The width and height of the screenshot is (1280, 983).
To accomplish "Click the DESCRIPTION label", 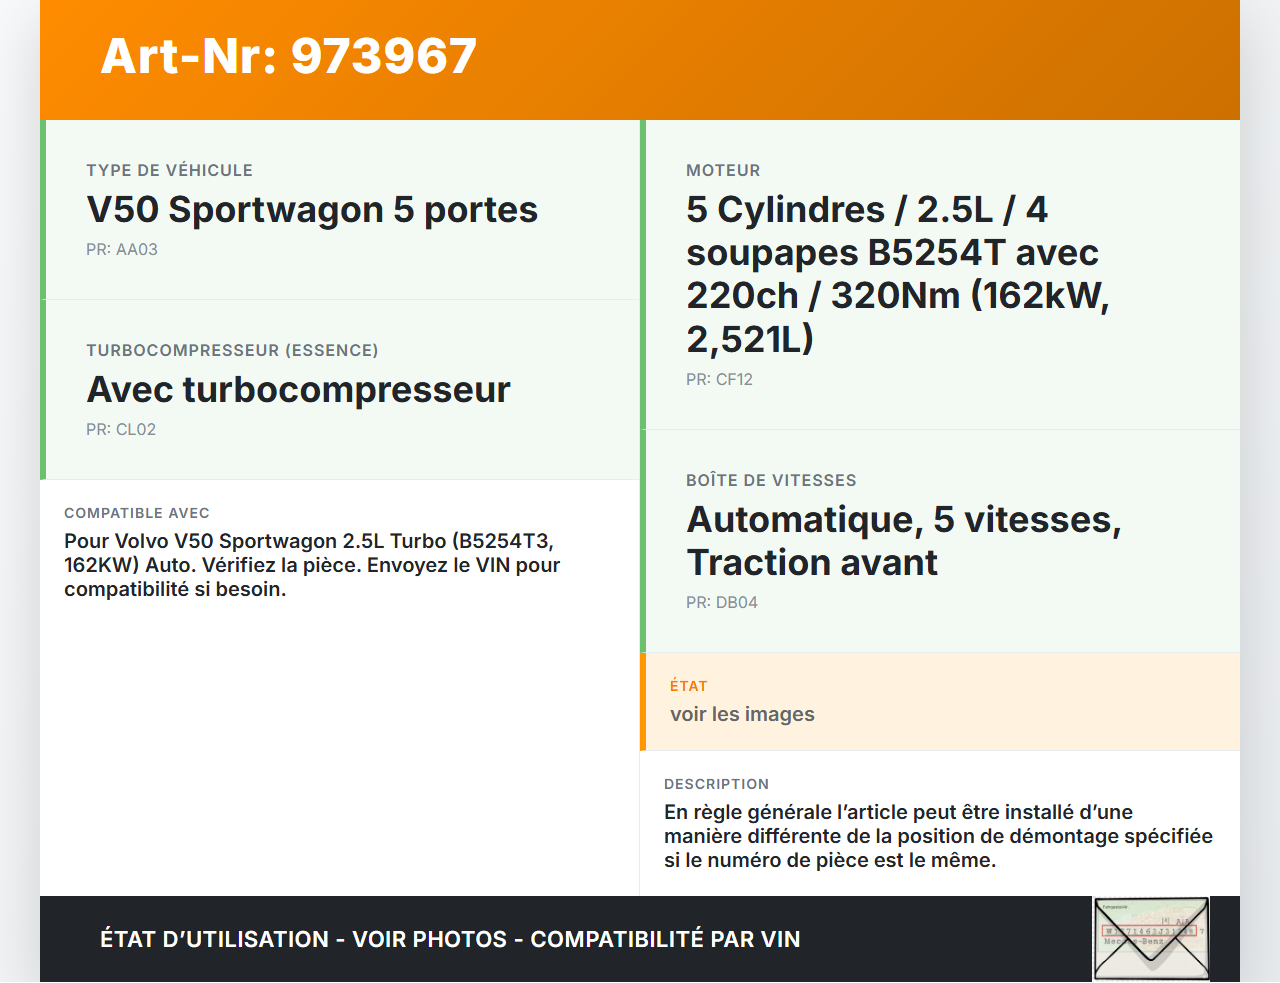I will (x=716, y=784).
